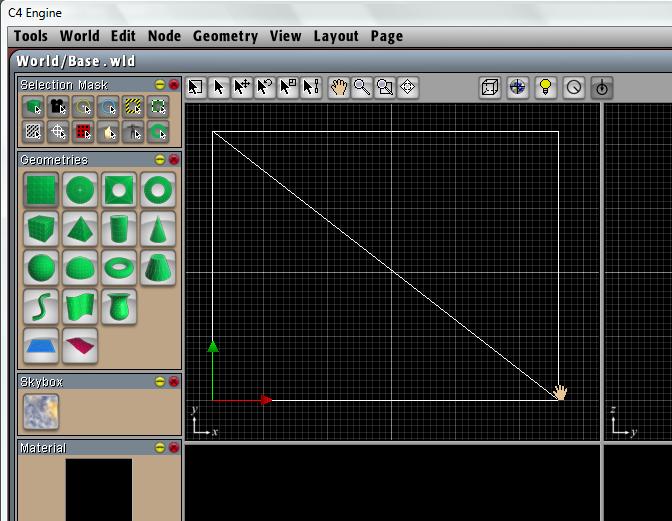Image resolution: width=672 pixels, height=521 pixels.
Task: Select the skybox thumbnail
Action: (x=40, y=412)
